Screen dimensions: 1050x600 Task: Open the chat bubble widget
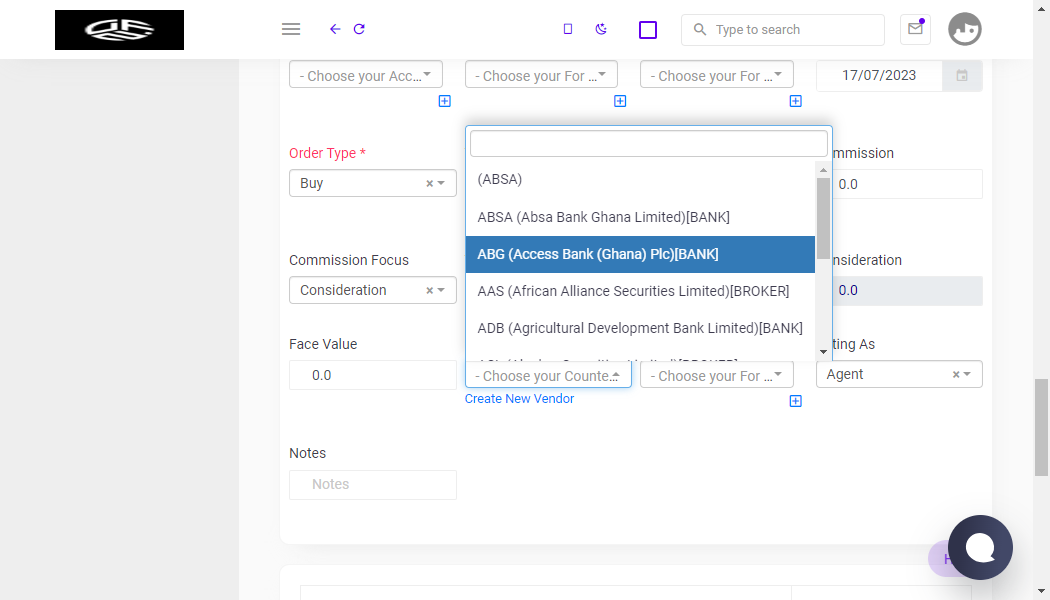[980, 547]
